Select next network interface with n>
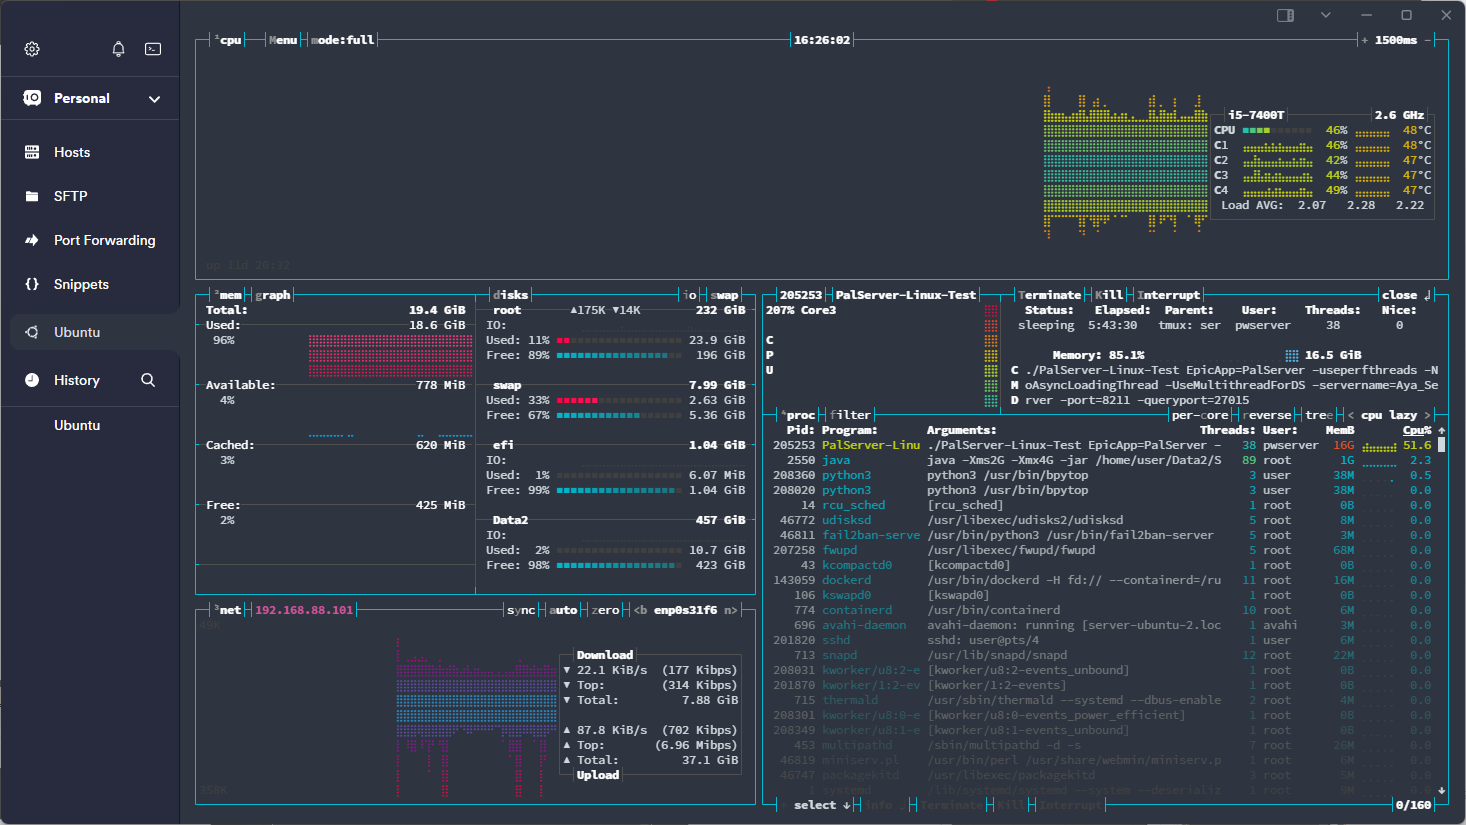The image size is (1466, 825). [731, 610]
